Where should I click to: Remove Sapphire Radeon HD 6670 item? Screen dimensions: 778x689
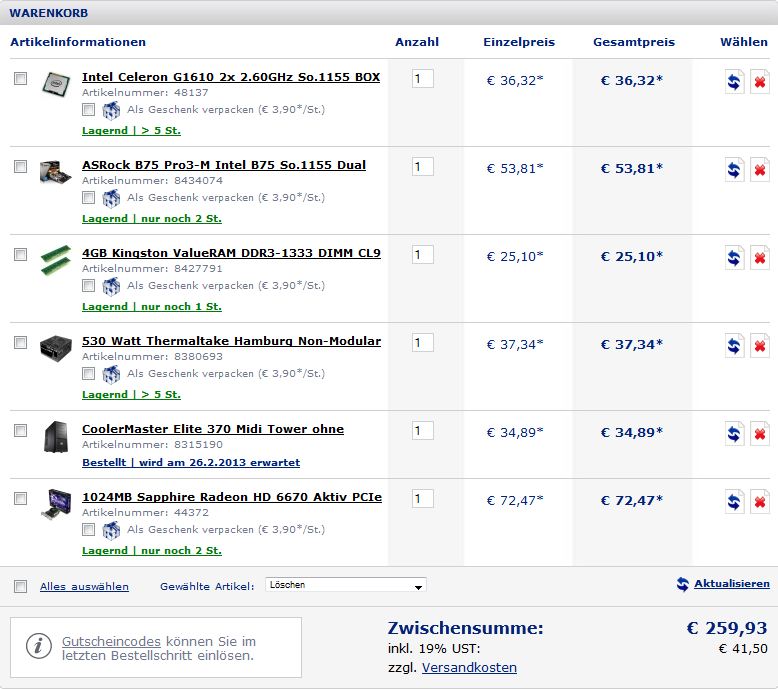[x=760, y=501]
